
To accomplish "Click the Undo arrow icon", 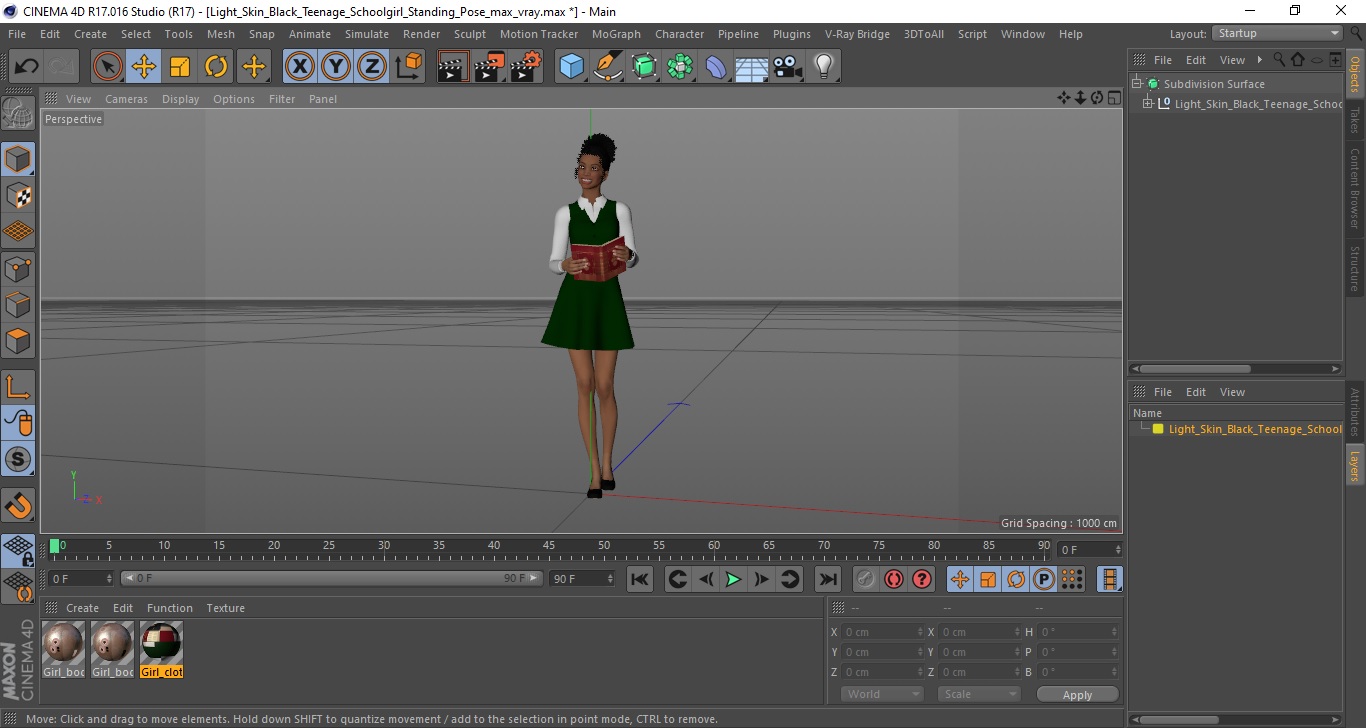I will 26,67.
